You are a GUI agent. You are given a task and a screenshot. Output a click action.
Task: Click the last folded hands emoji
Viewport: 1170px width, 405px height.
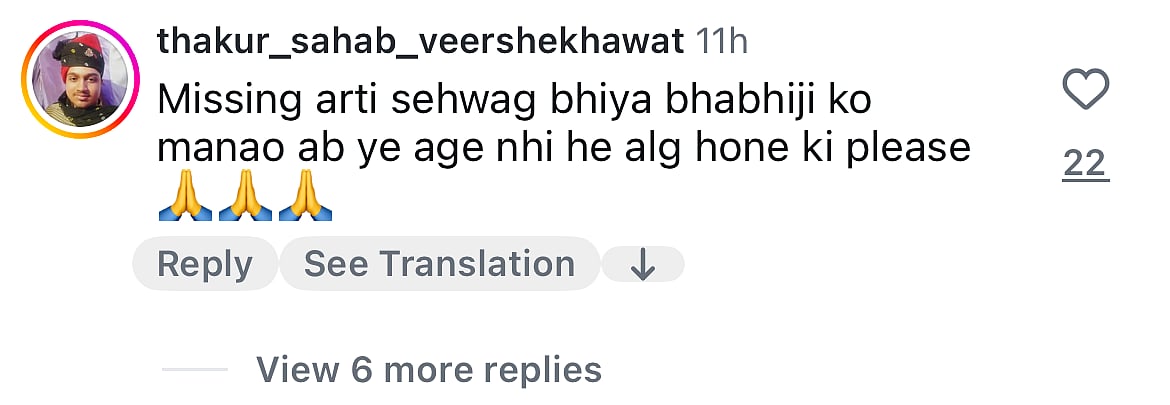pyautogui.click(x=305, y=200)
